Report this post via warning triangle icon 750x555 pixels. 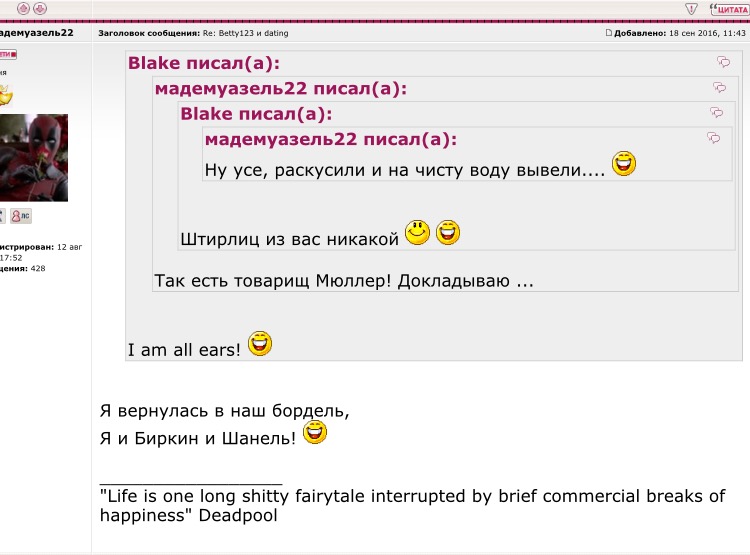tap(691, 8)
